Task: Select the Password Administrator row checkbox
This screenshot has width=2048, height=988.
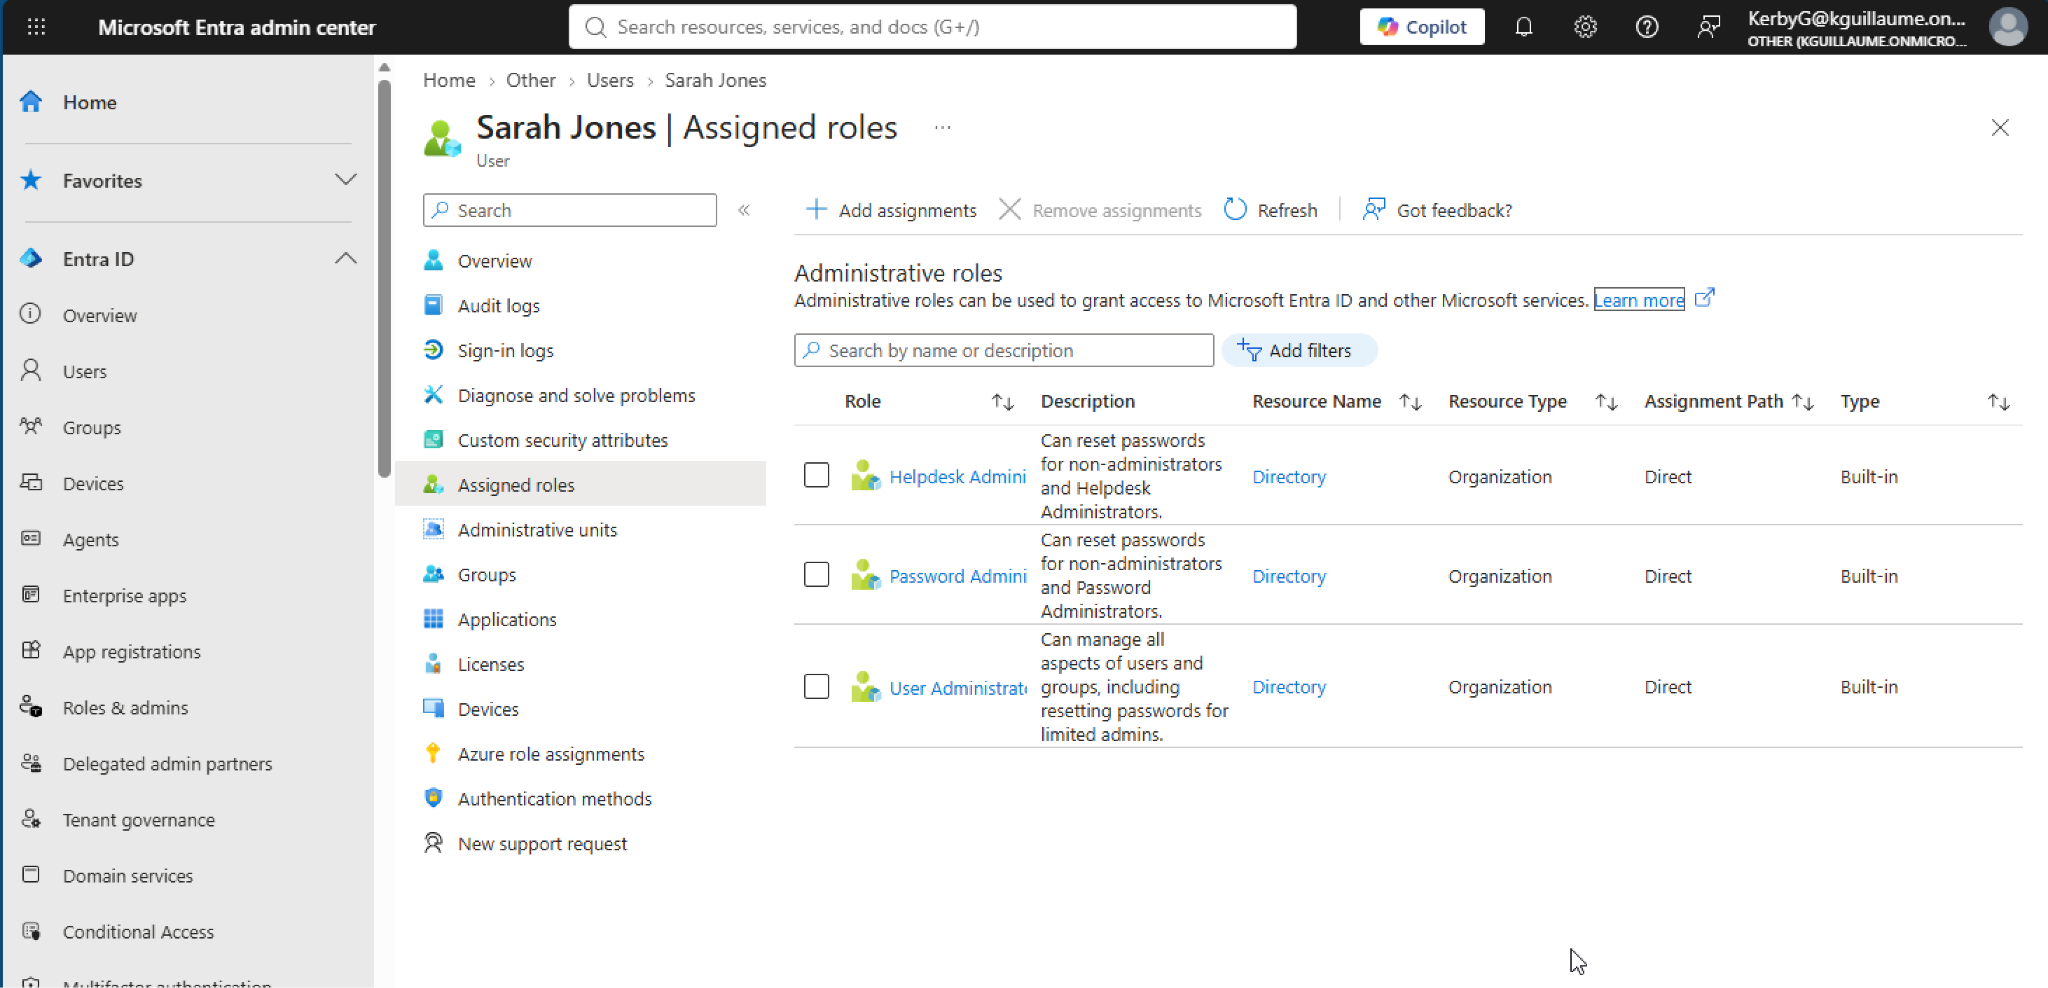Action: [817, 574]
